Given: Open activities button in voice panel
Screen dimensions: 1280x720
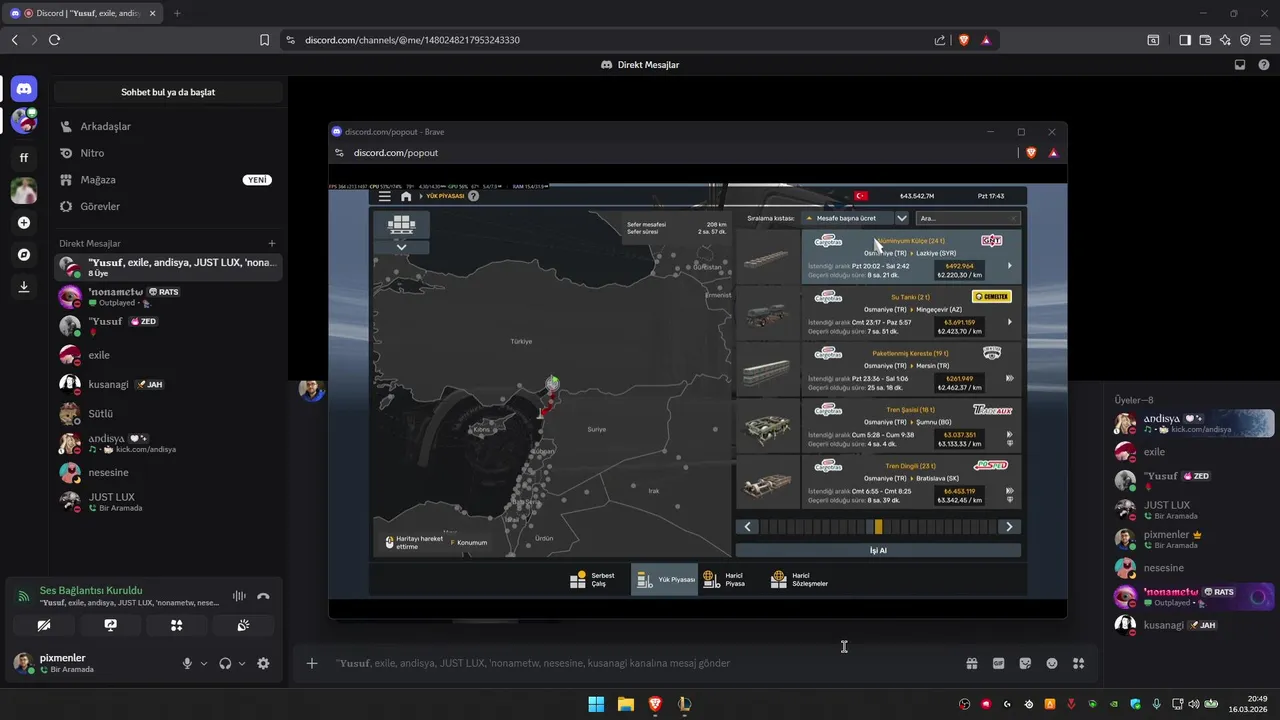Looking at the screenshot, I should 177,625.
